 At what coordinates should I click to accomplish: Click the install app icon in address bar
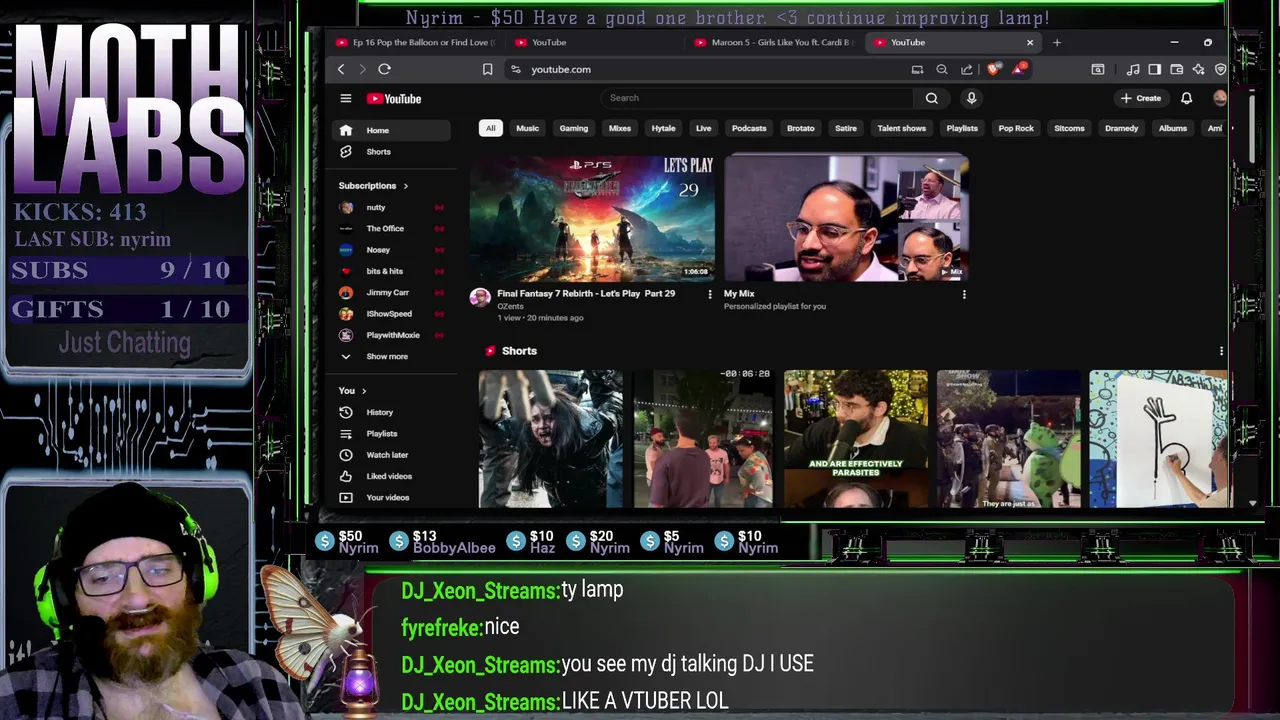[x=917, y=69]
